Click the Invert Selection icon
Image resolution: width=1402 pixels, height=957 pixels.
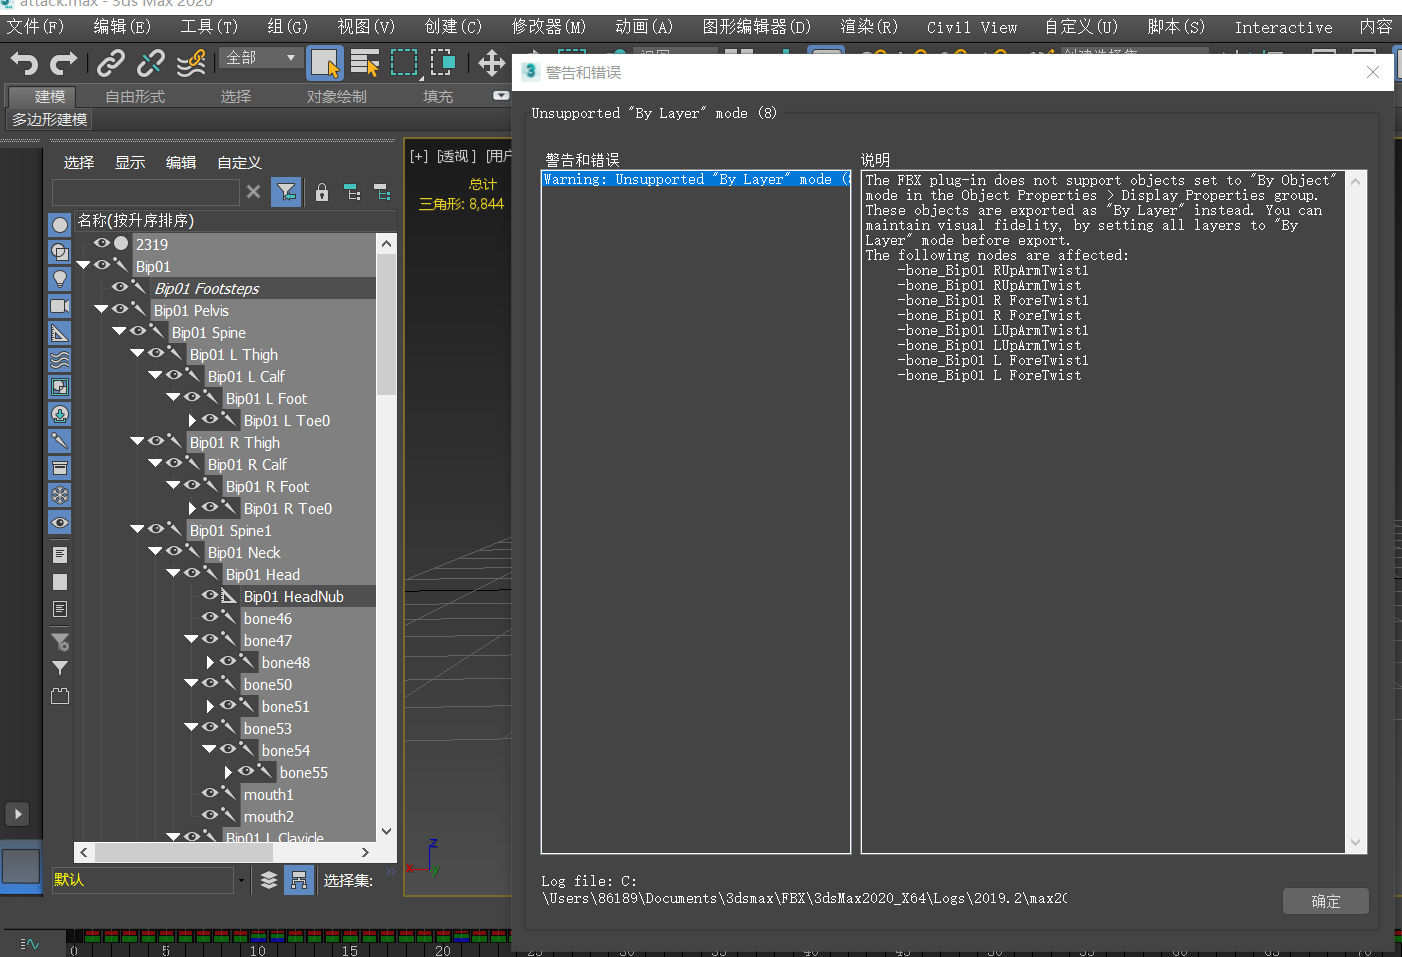tap(60, 609)
